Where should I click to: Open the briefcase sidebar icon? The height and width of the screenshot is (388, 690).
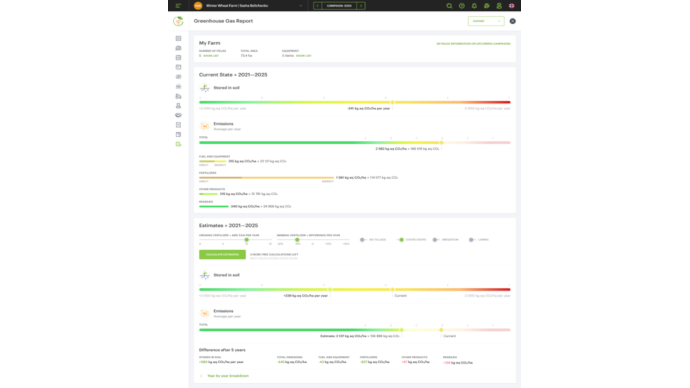pos(178,48)
